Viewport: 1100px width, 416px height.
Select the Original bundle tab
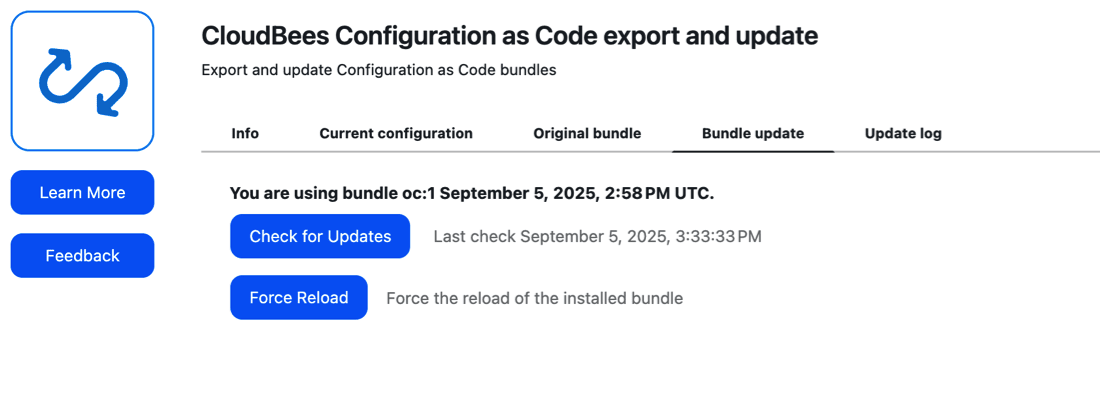click(x=587, y=133)
